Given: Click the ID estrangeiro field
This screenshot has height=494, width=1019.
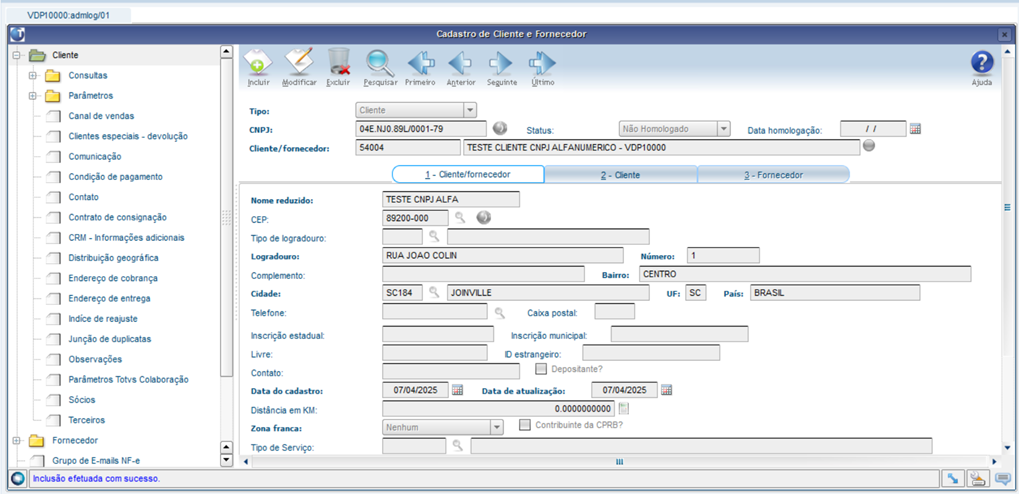Looking at the screenshot, I should click(651, 352).
